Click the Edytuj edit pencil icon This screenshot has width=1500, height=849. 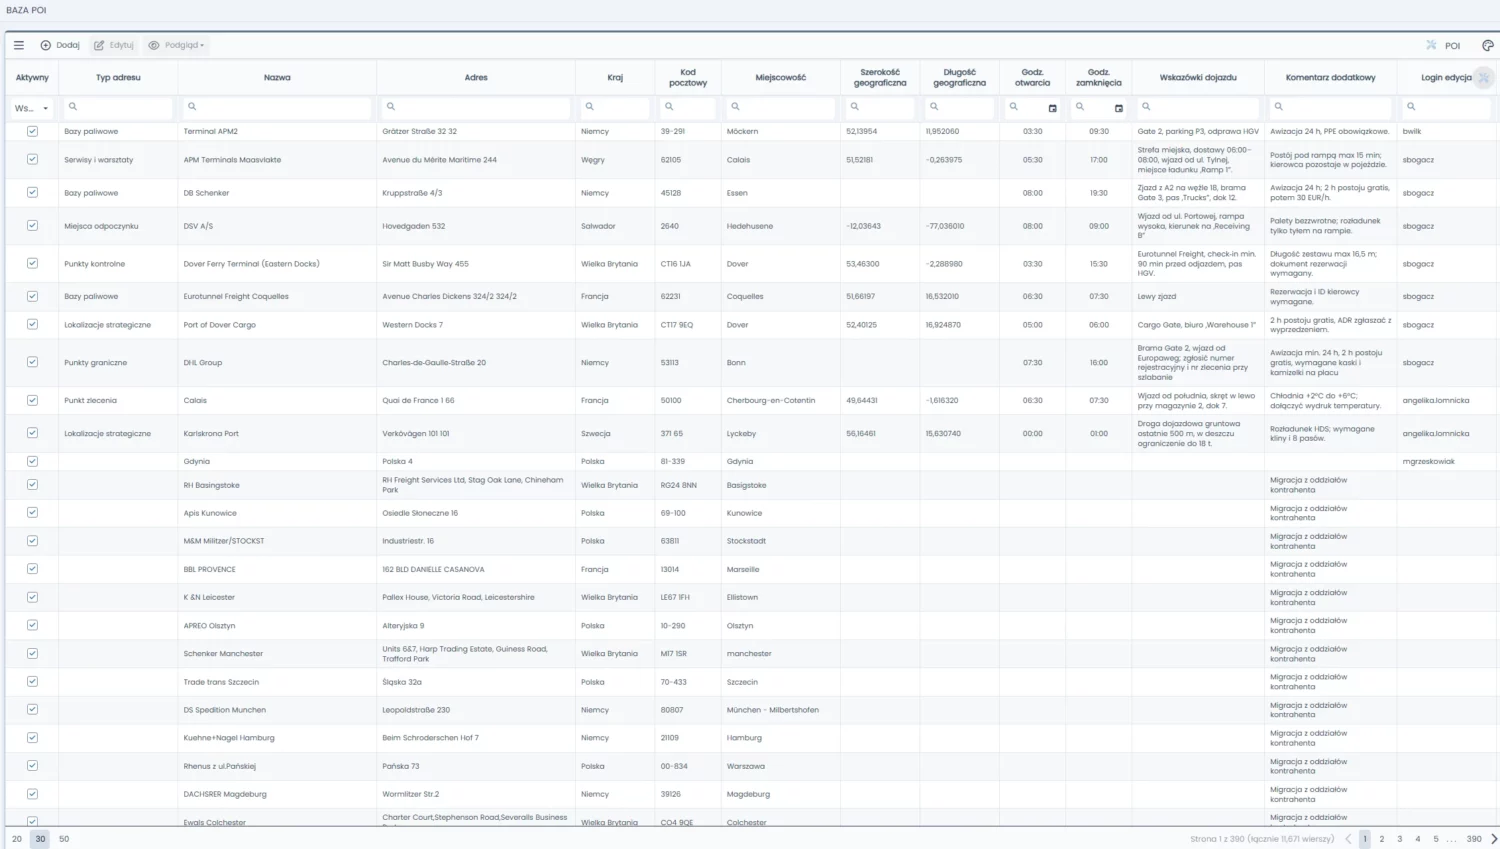coord(99,45)
